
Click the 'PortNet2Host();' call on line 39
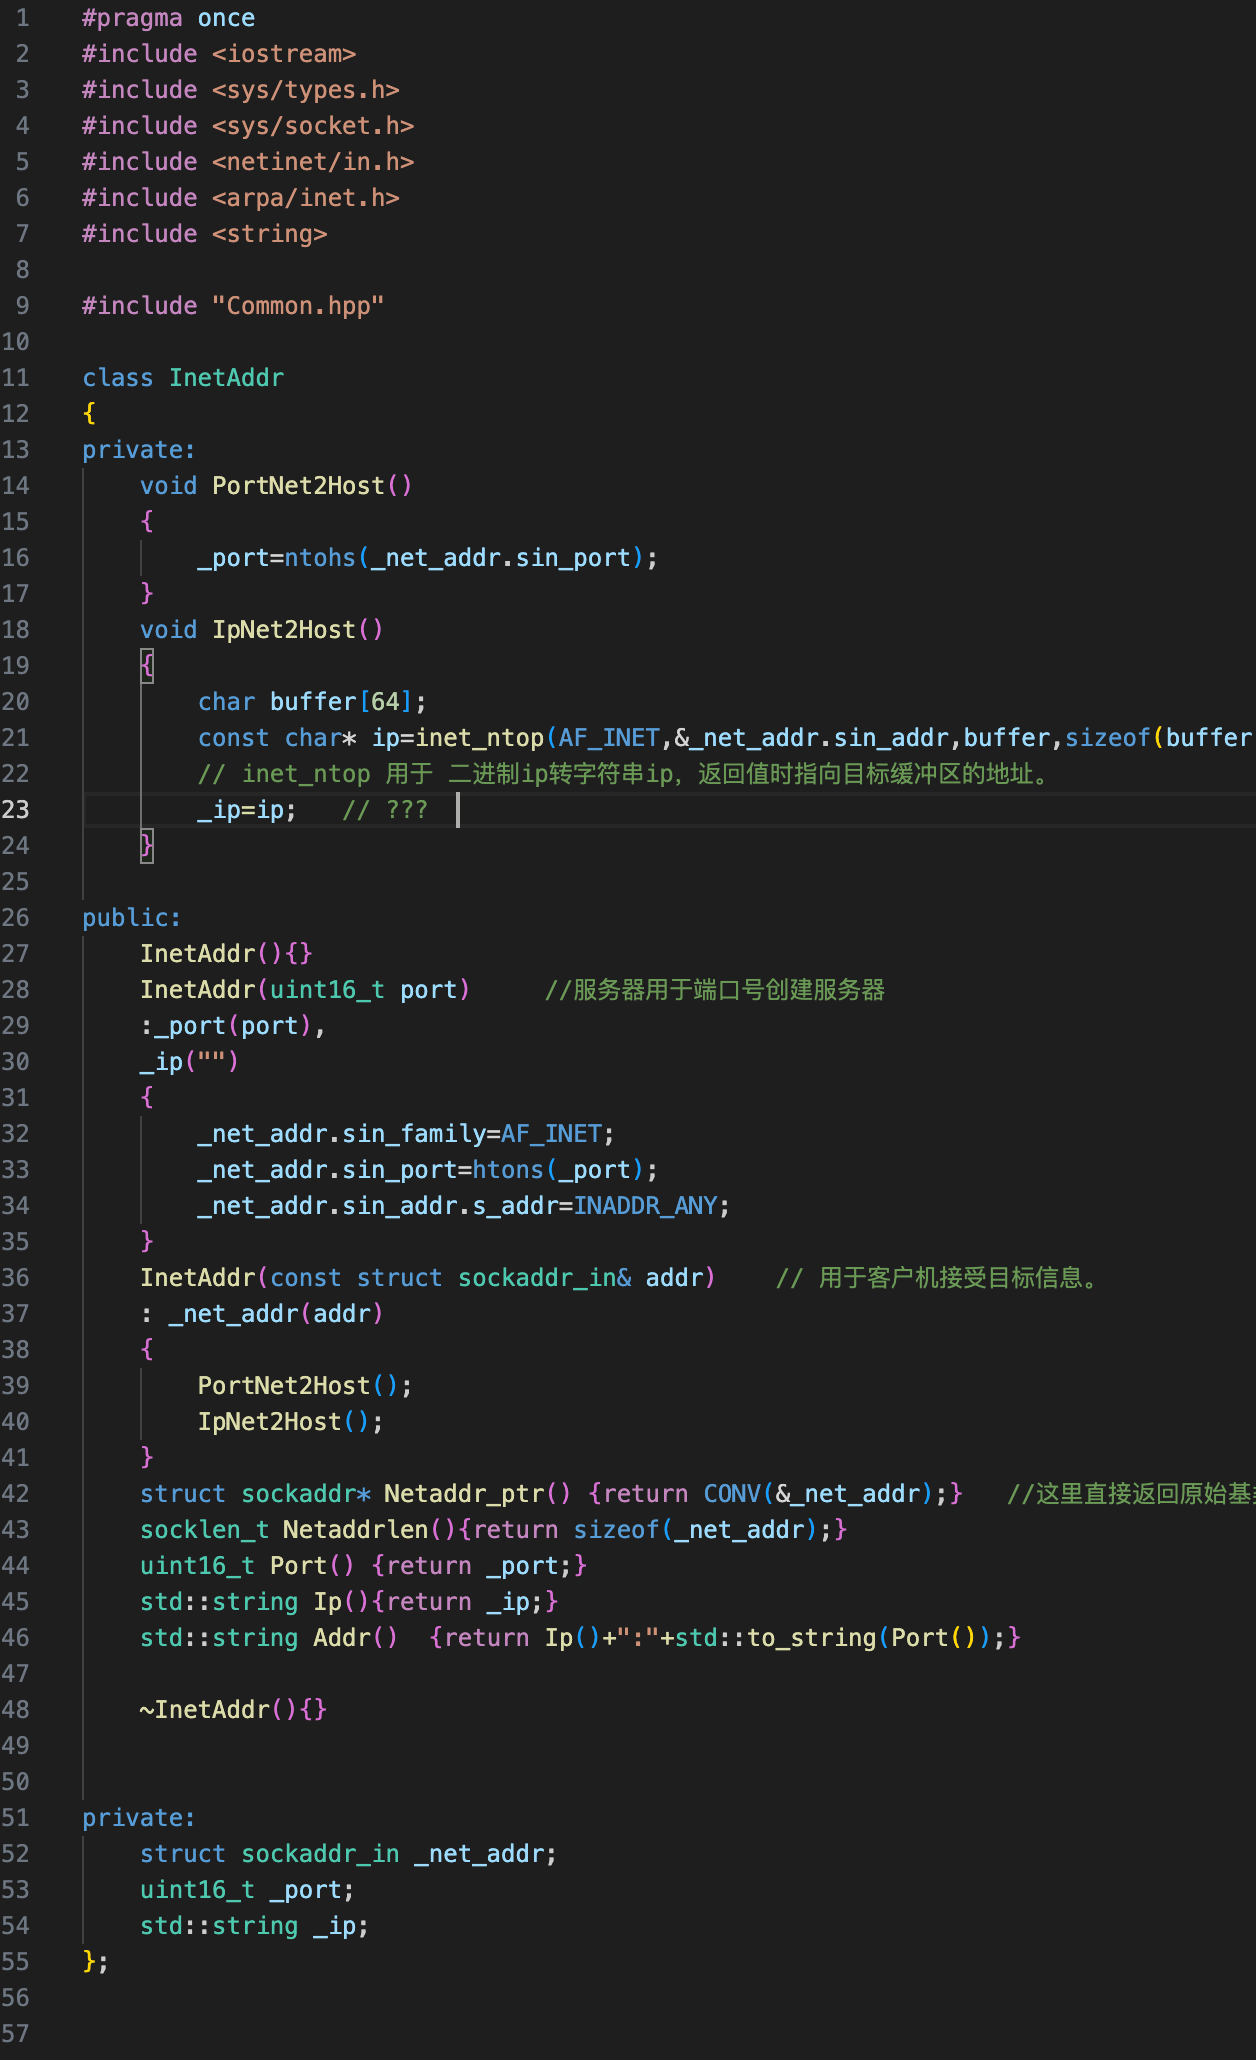click(305, 1386)
